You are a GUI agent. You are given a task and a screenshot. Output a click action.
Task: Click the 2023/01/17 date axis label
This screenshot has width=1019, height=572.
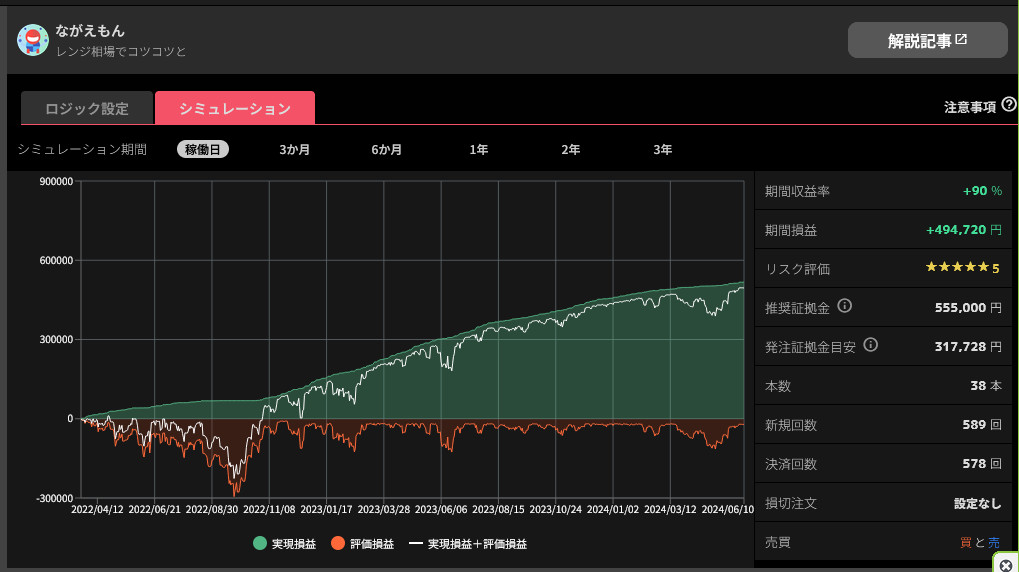click(x=326, y=510)
